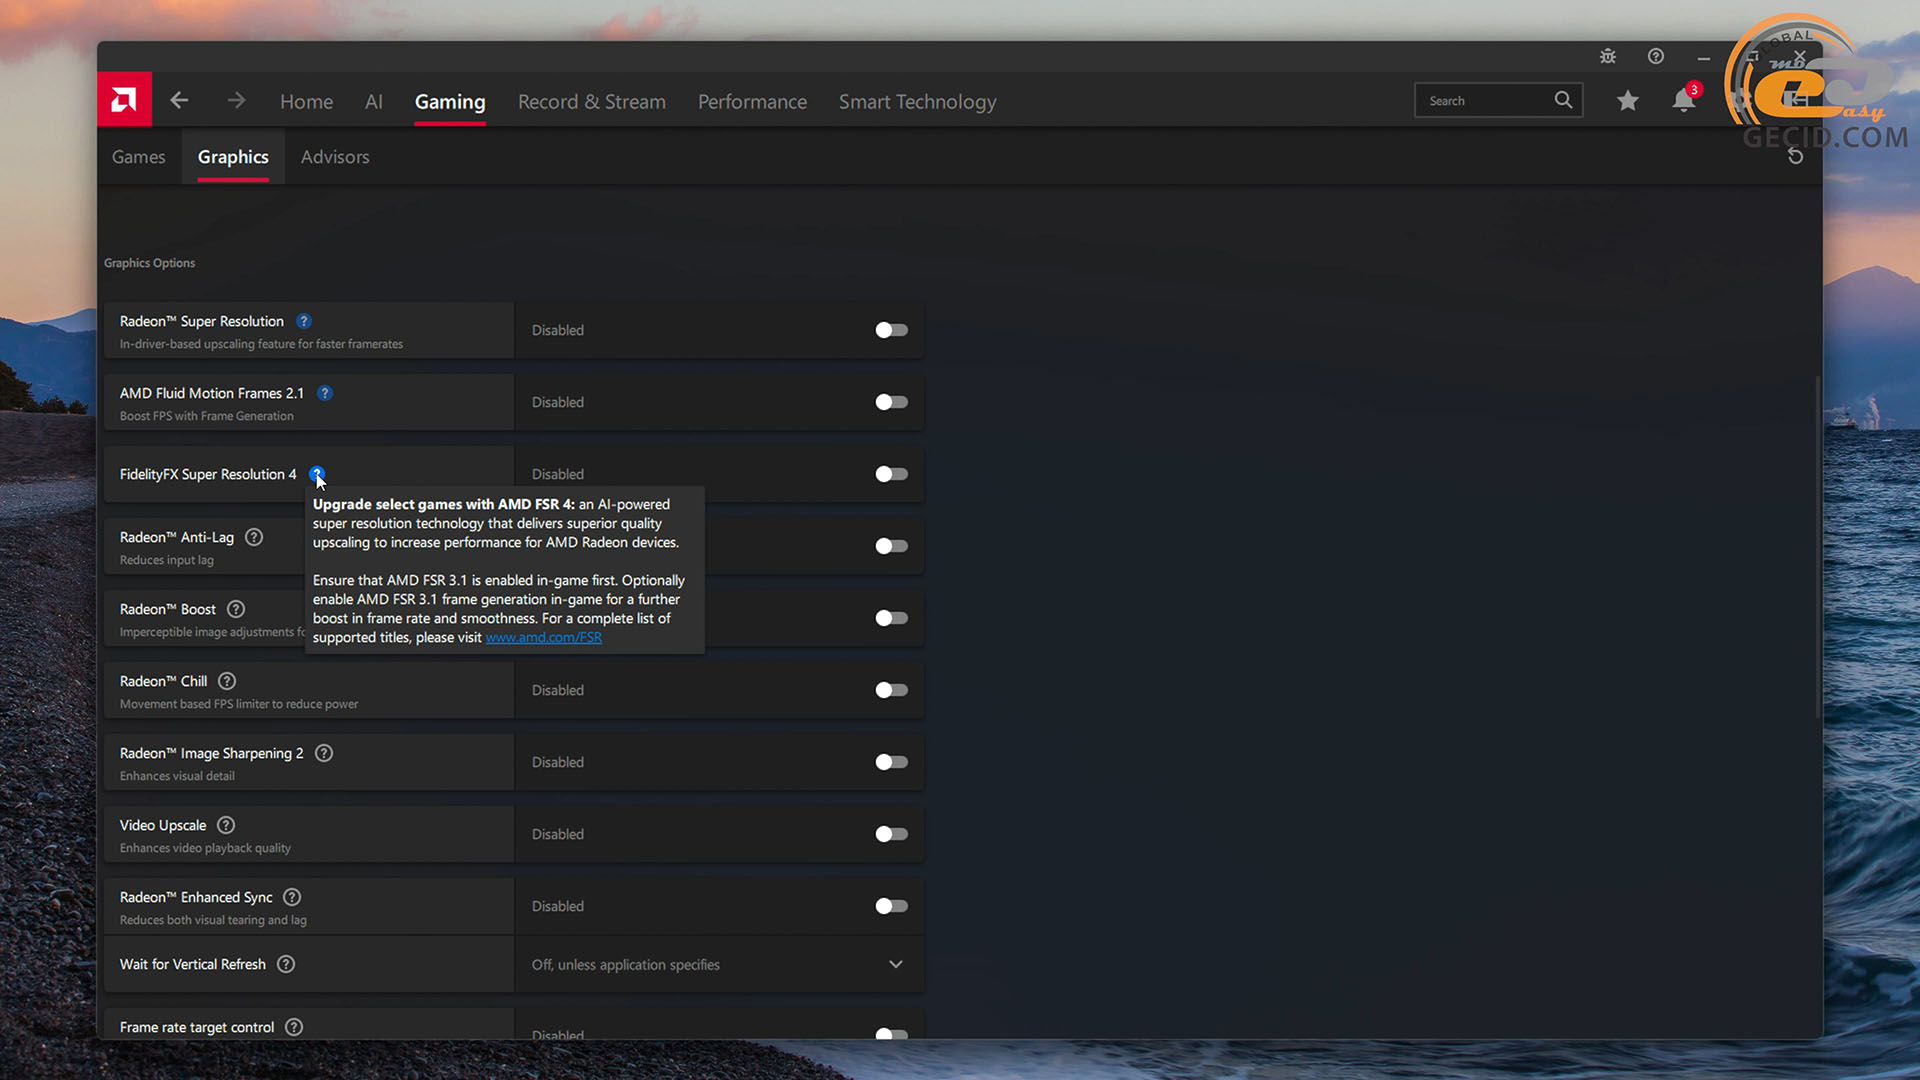1920x1080 pixels.
Task: Open notifications bell icon
Action: tap(1684, 101)
